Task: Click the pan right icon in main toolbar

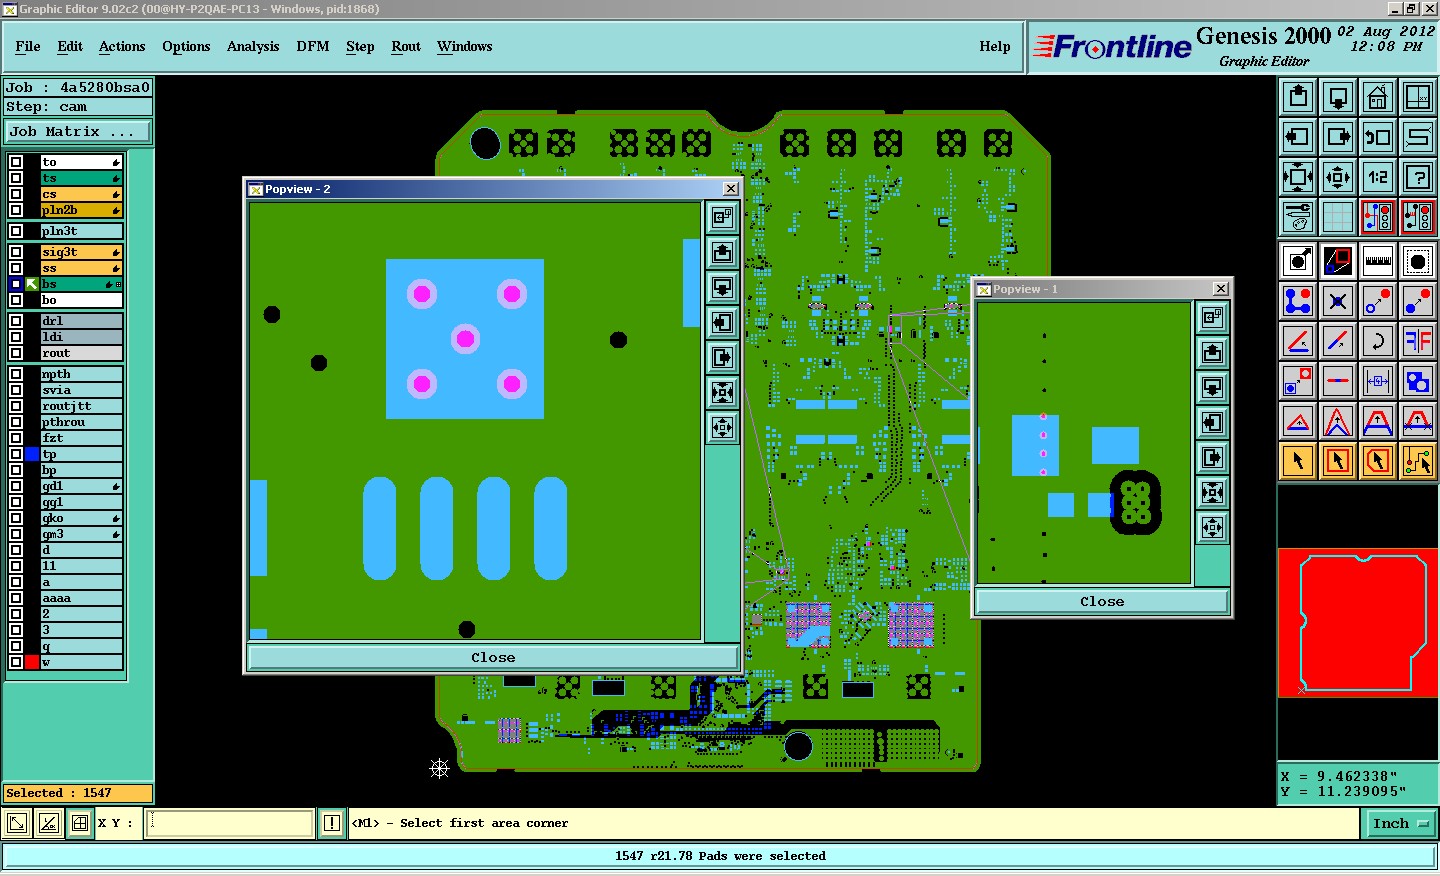Action: coord(1338,137)
